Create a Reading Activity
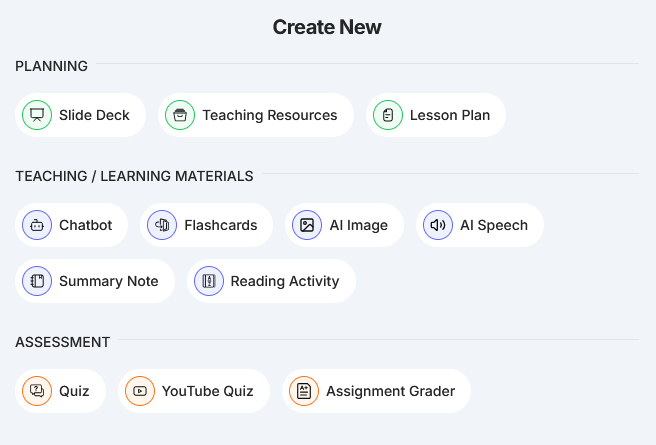Image resolution: width=656 pixels, height=445 pixels. pyautogui.click(x=284, y=281)
